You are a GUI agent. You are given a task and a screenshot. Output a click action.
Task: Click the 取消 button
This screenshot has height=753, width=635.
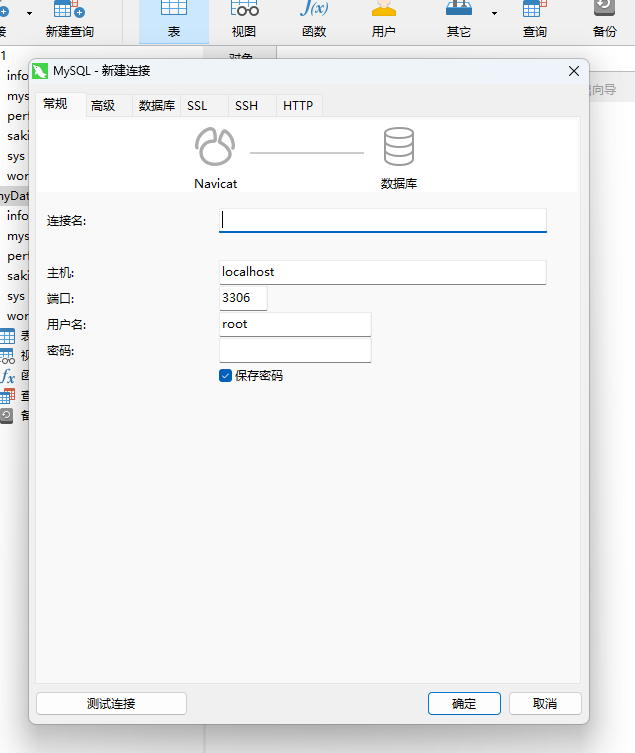pos(545,704)
